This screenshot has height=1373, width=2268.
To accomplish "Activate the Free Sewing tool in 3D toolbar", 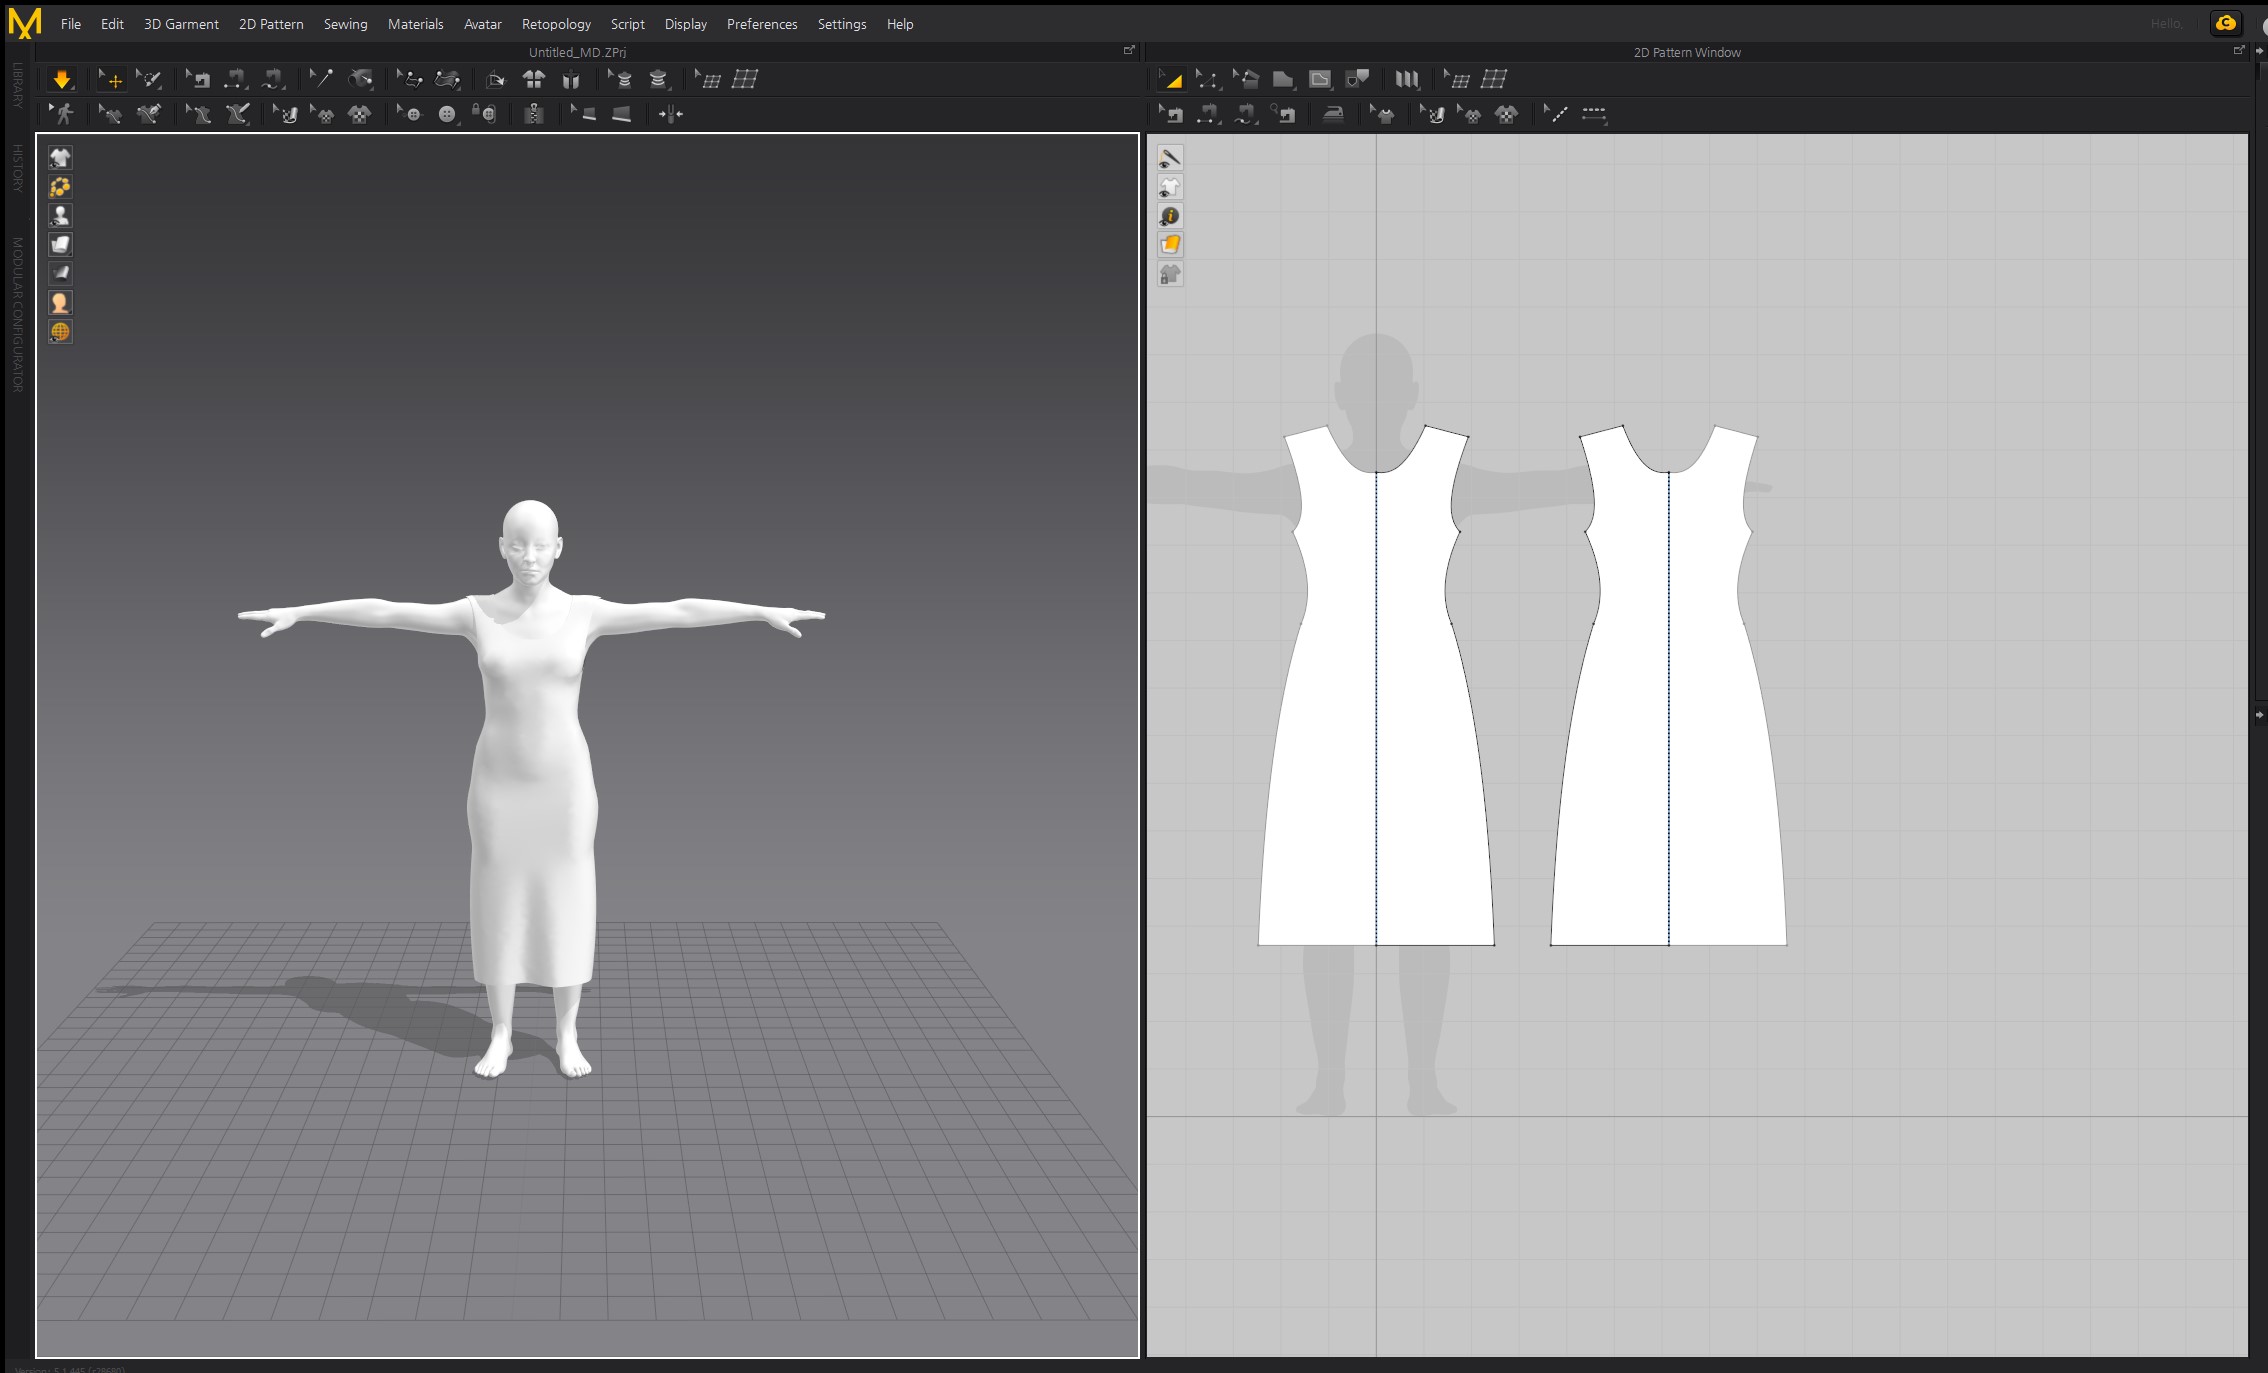I will [272, 79].
